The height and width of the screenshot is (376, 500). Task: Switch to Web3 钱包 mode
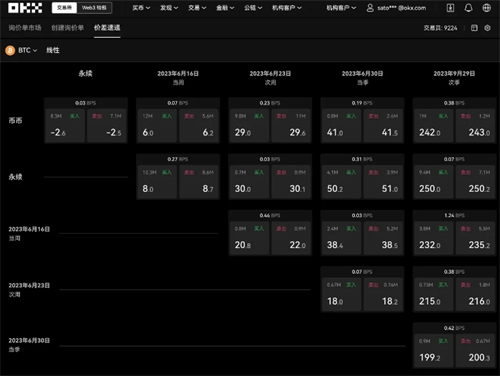[94, 8]
